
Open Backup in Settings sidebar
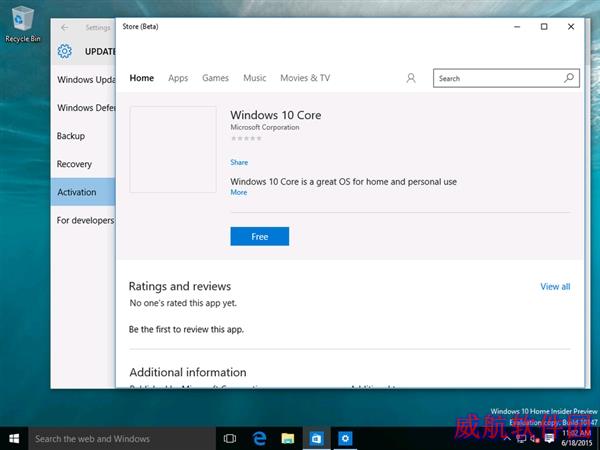coord(83,136)
